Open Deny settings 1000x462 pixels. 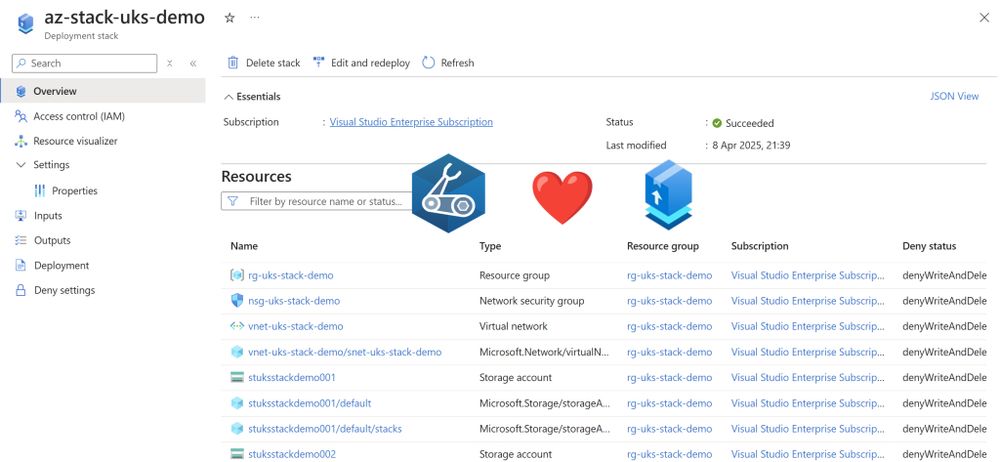(x=64, y=290)
